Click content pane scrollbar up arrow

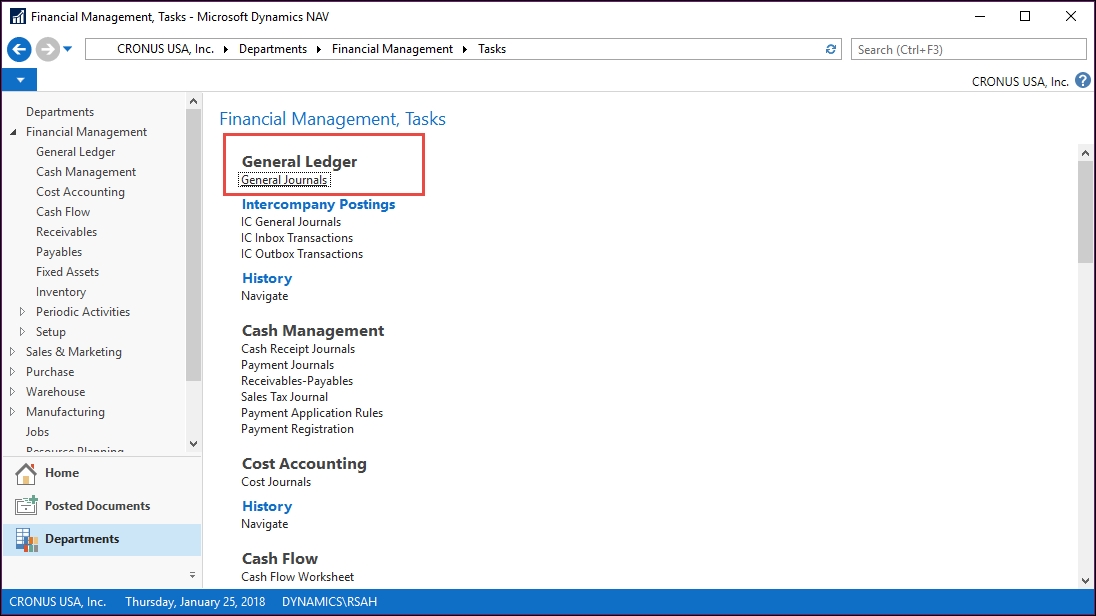pos(1085,152)
